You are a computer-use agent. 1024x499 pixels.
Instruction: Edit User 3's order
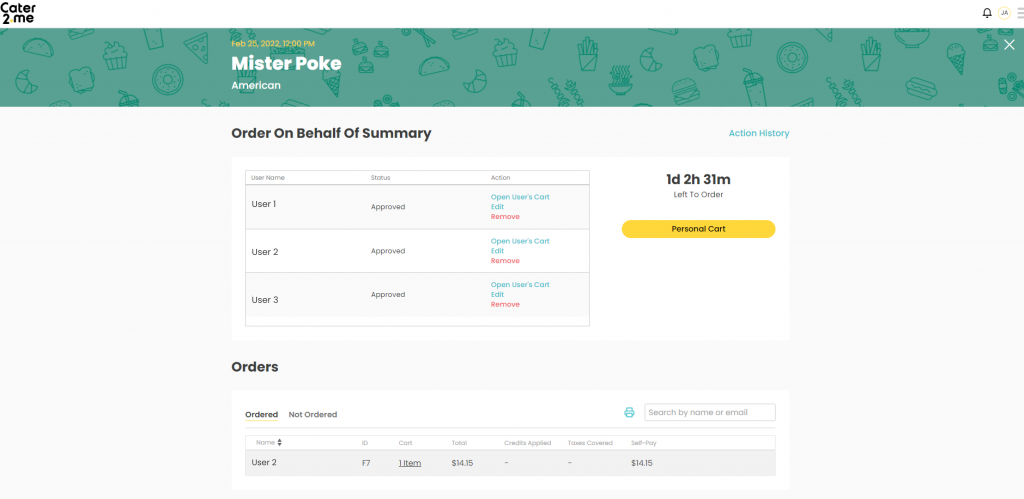pos(497,295)
